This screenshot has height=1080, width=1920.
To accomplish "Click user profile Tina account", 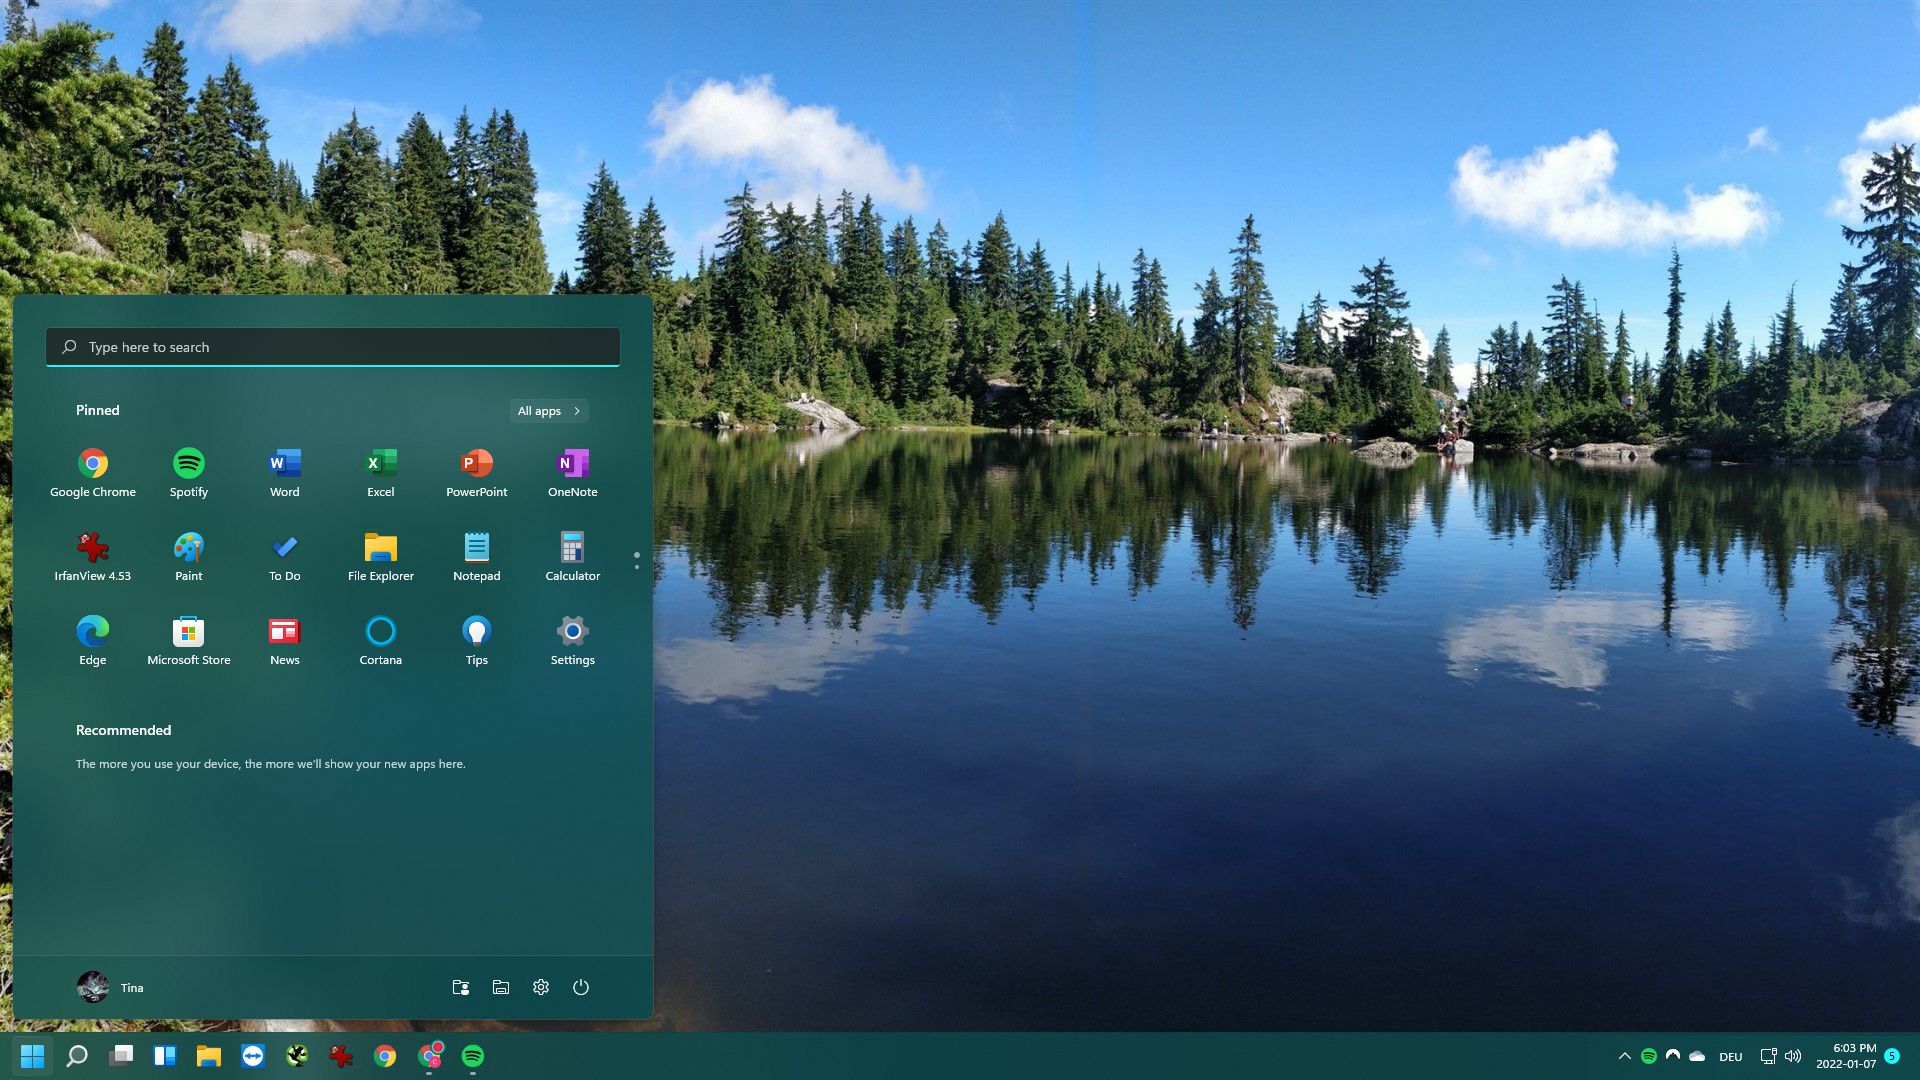I will point(112,986).
